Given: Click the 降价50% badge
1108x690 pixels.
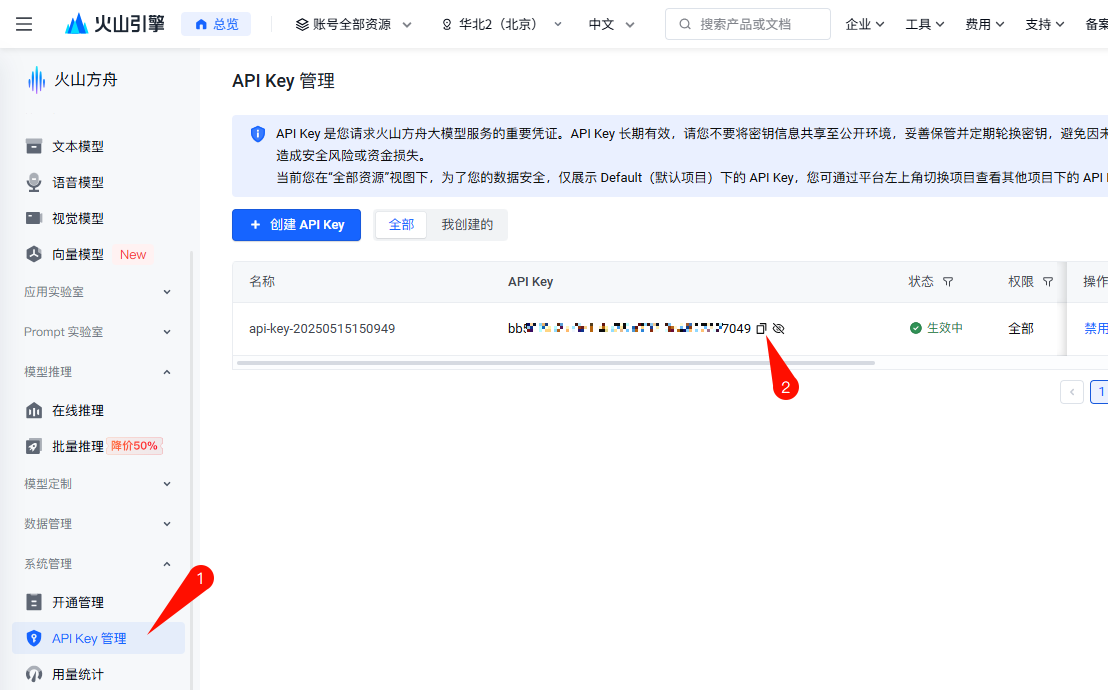Looking at the screenshot, I should [x=134, y=446].
